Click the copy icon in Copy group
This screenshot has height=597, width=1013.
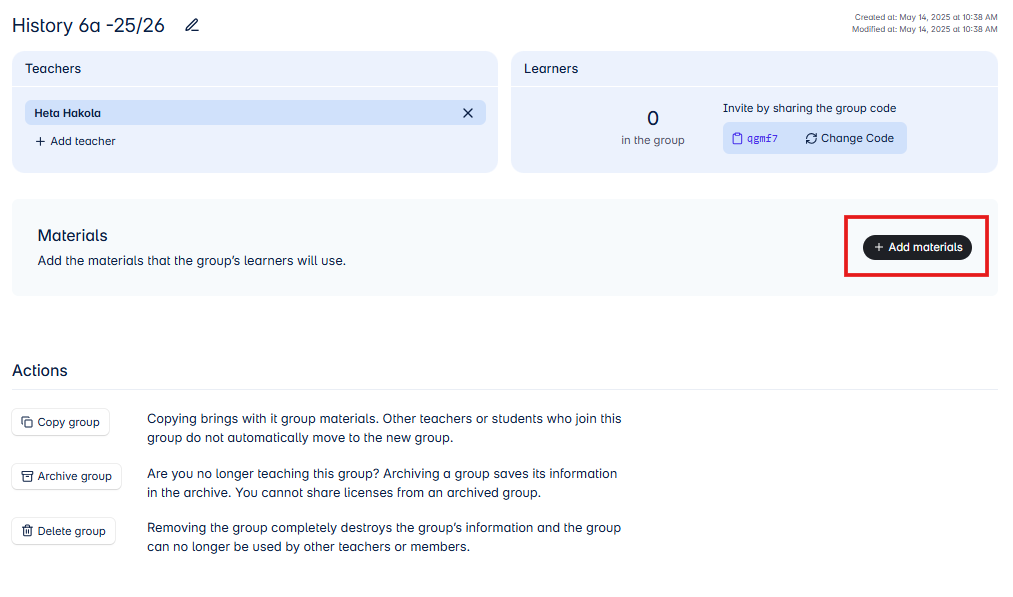(27, 422)
